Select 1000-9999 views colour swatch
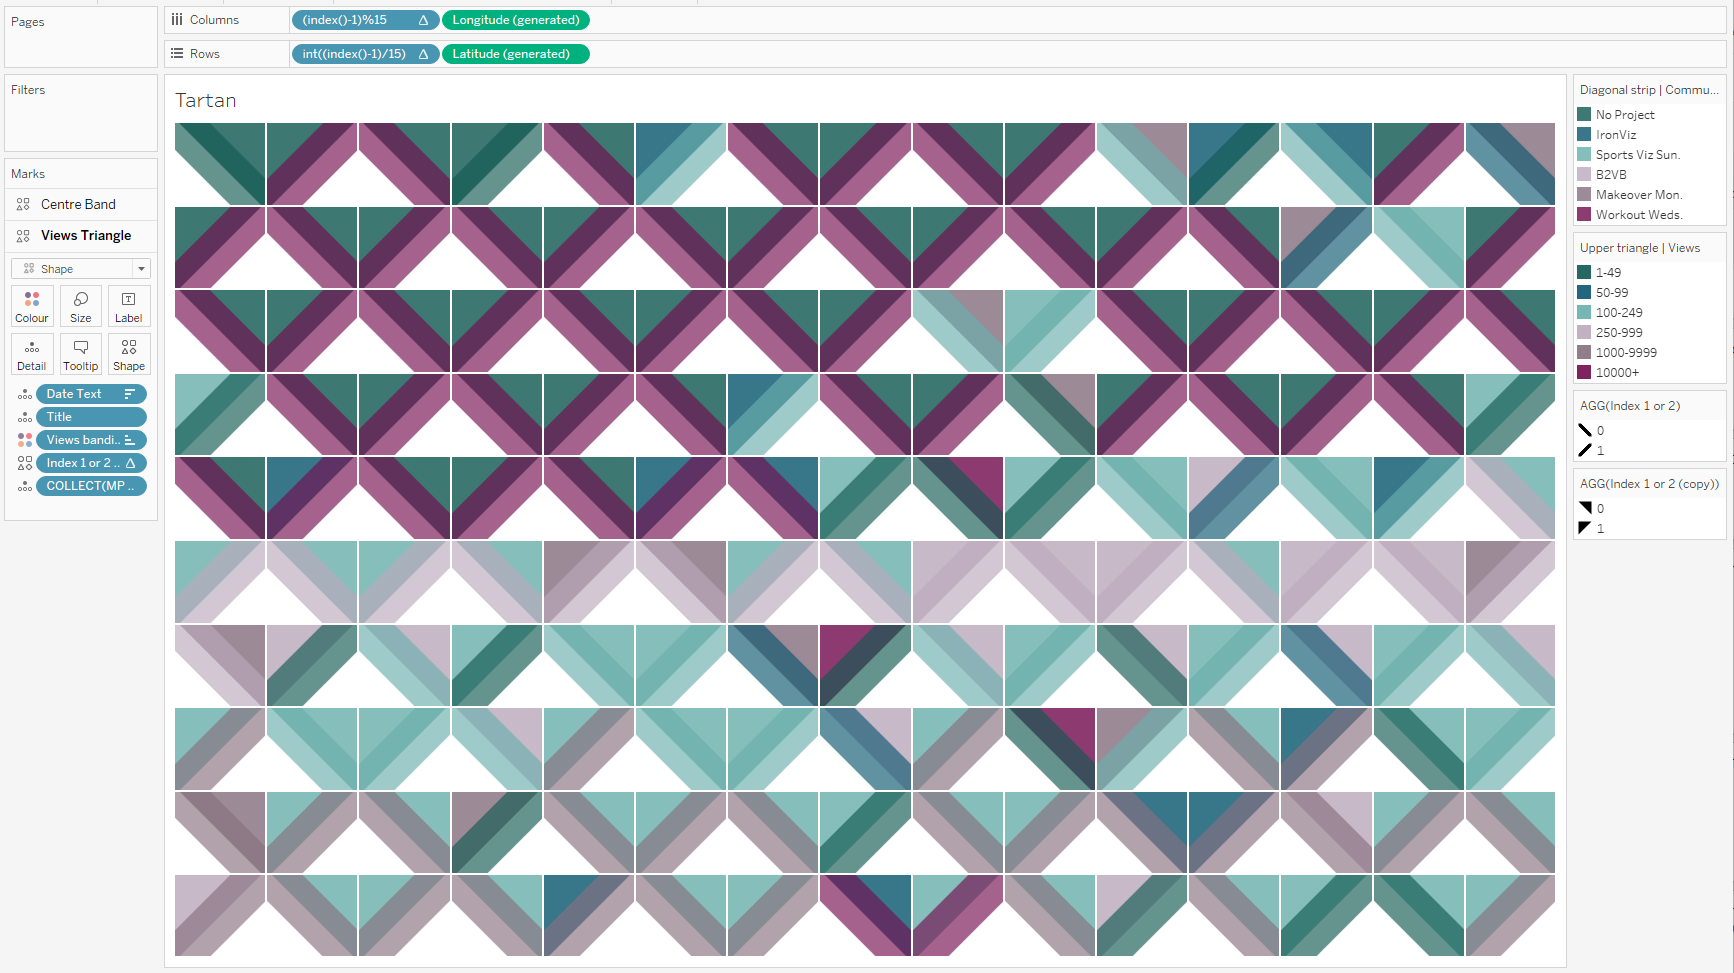This screenshot has width=1734, height=973. point(1584,352)
